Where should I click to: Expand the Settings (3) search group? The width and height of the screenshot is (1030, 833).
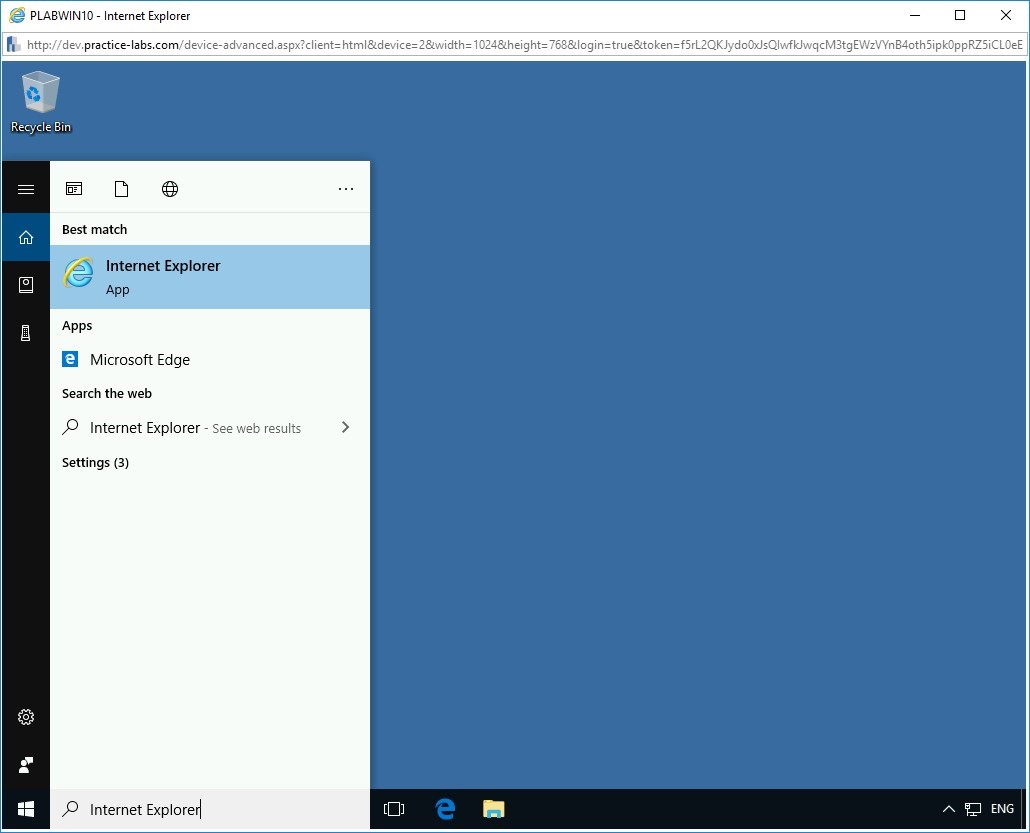[95, 462]
